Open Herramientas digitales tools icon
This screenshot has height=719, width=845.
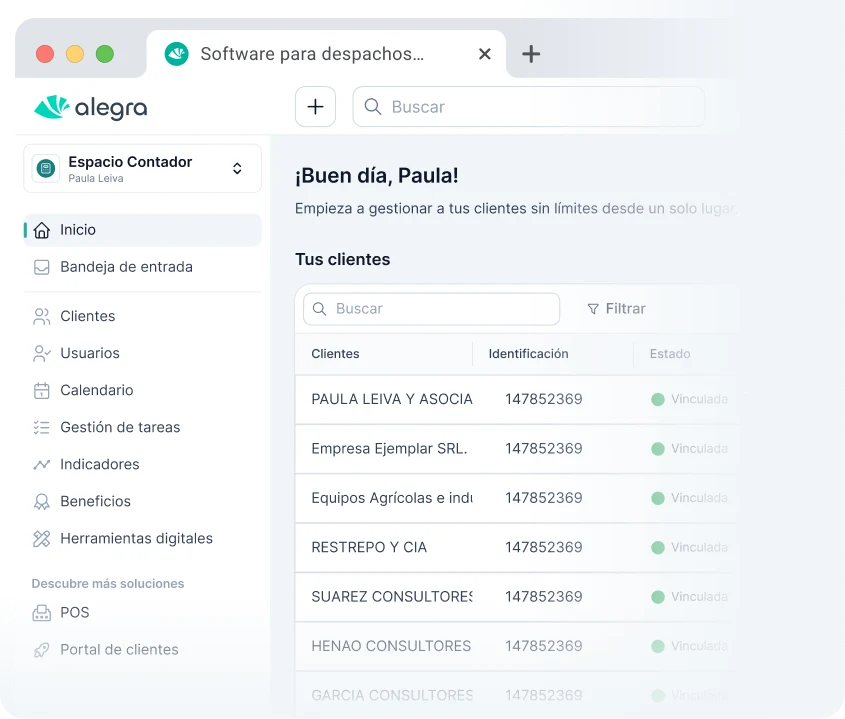(x=42, y=538)
